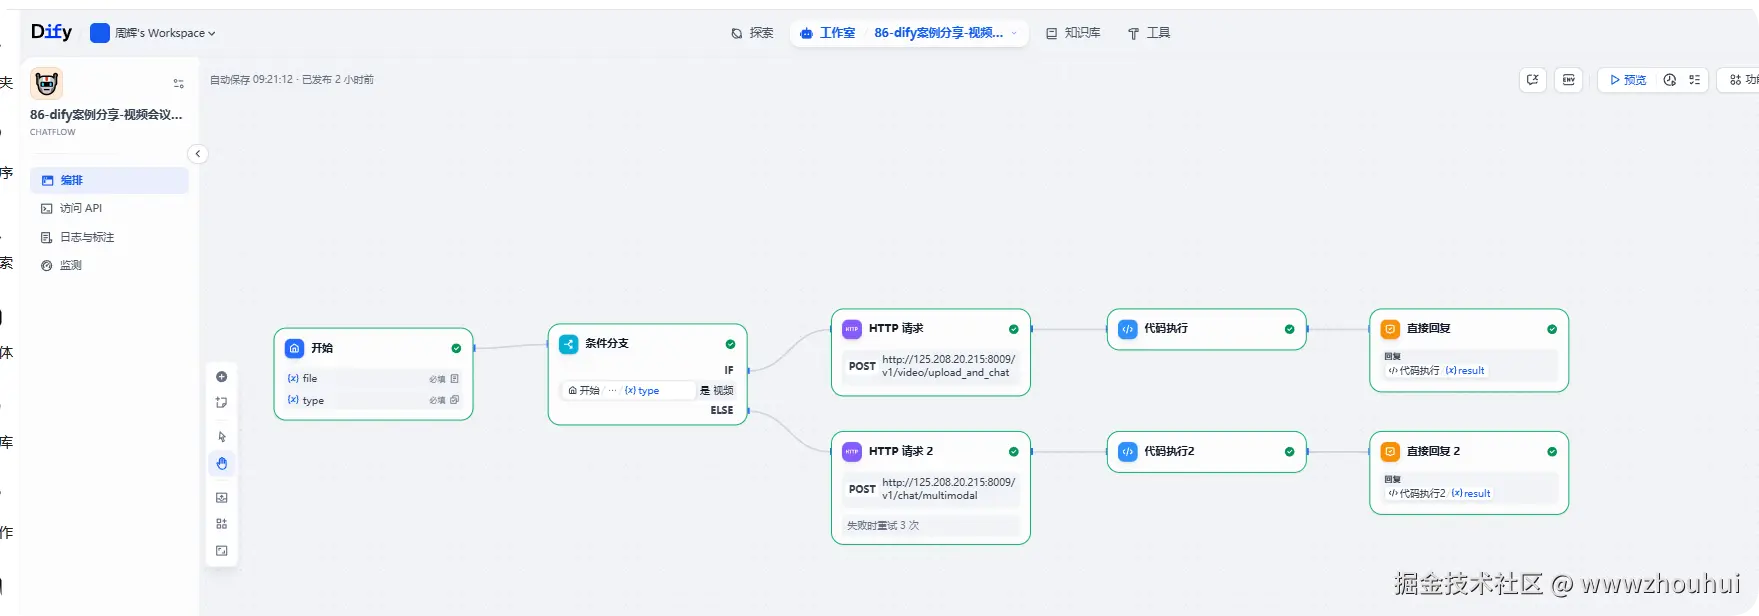
Task: Activate the hand pan tool
Action: (222, 464)
